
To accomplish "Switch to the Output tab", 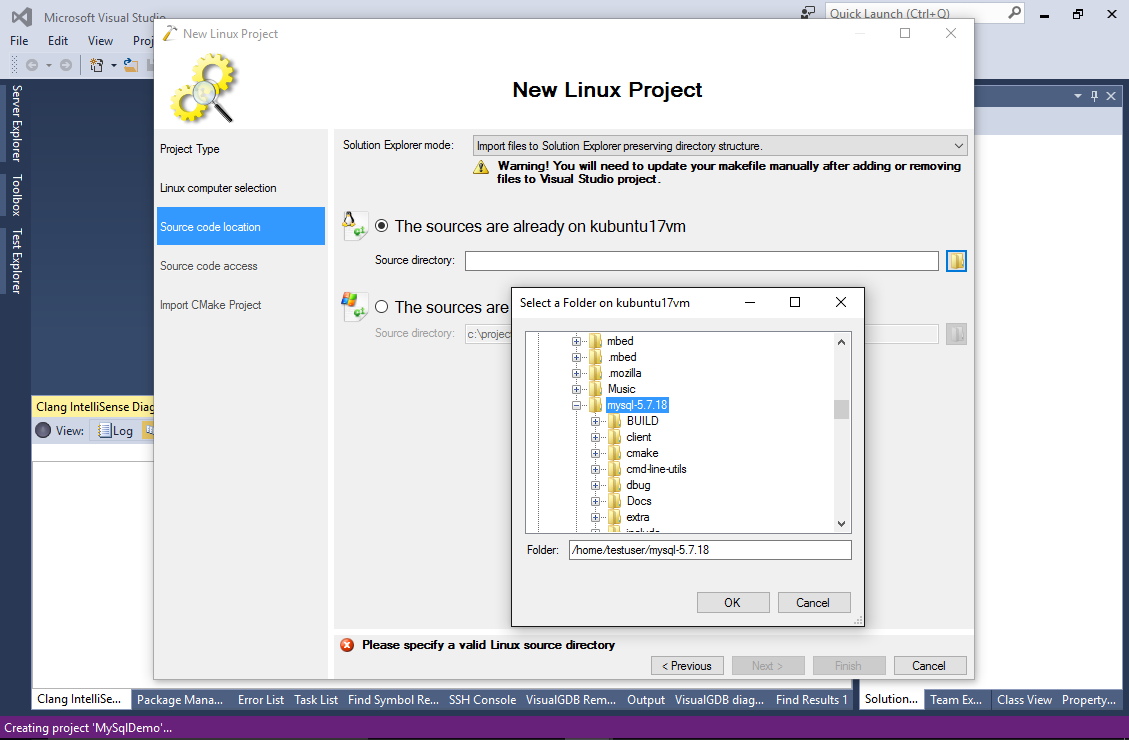I will click(x=646, y=699).
